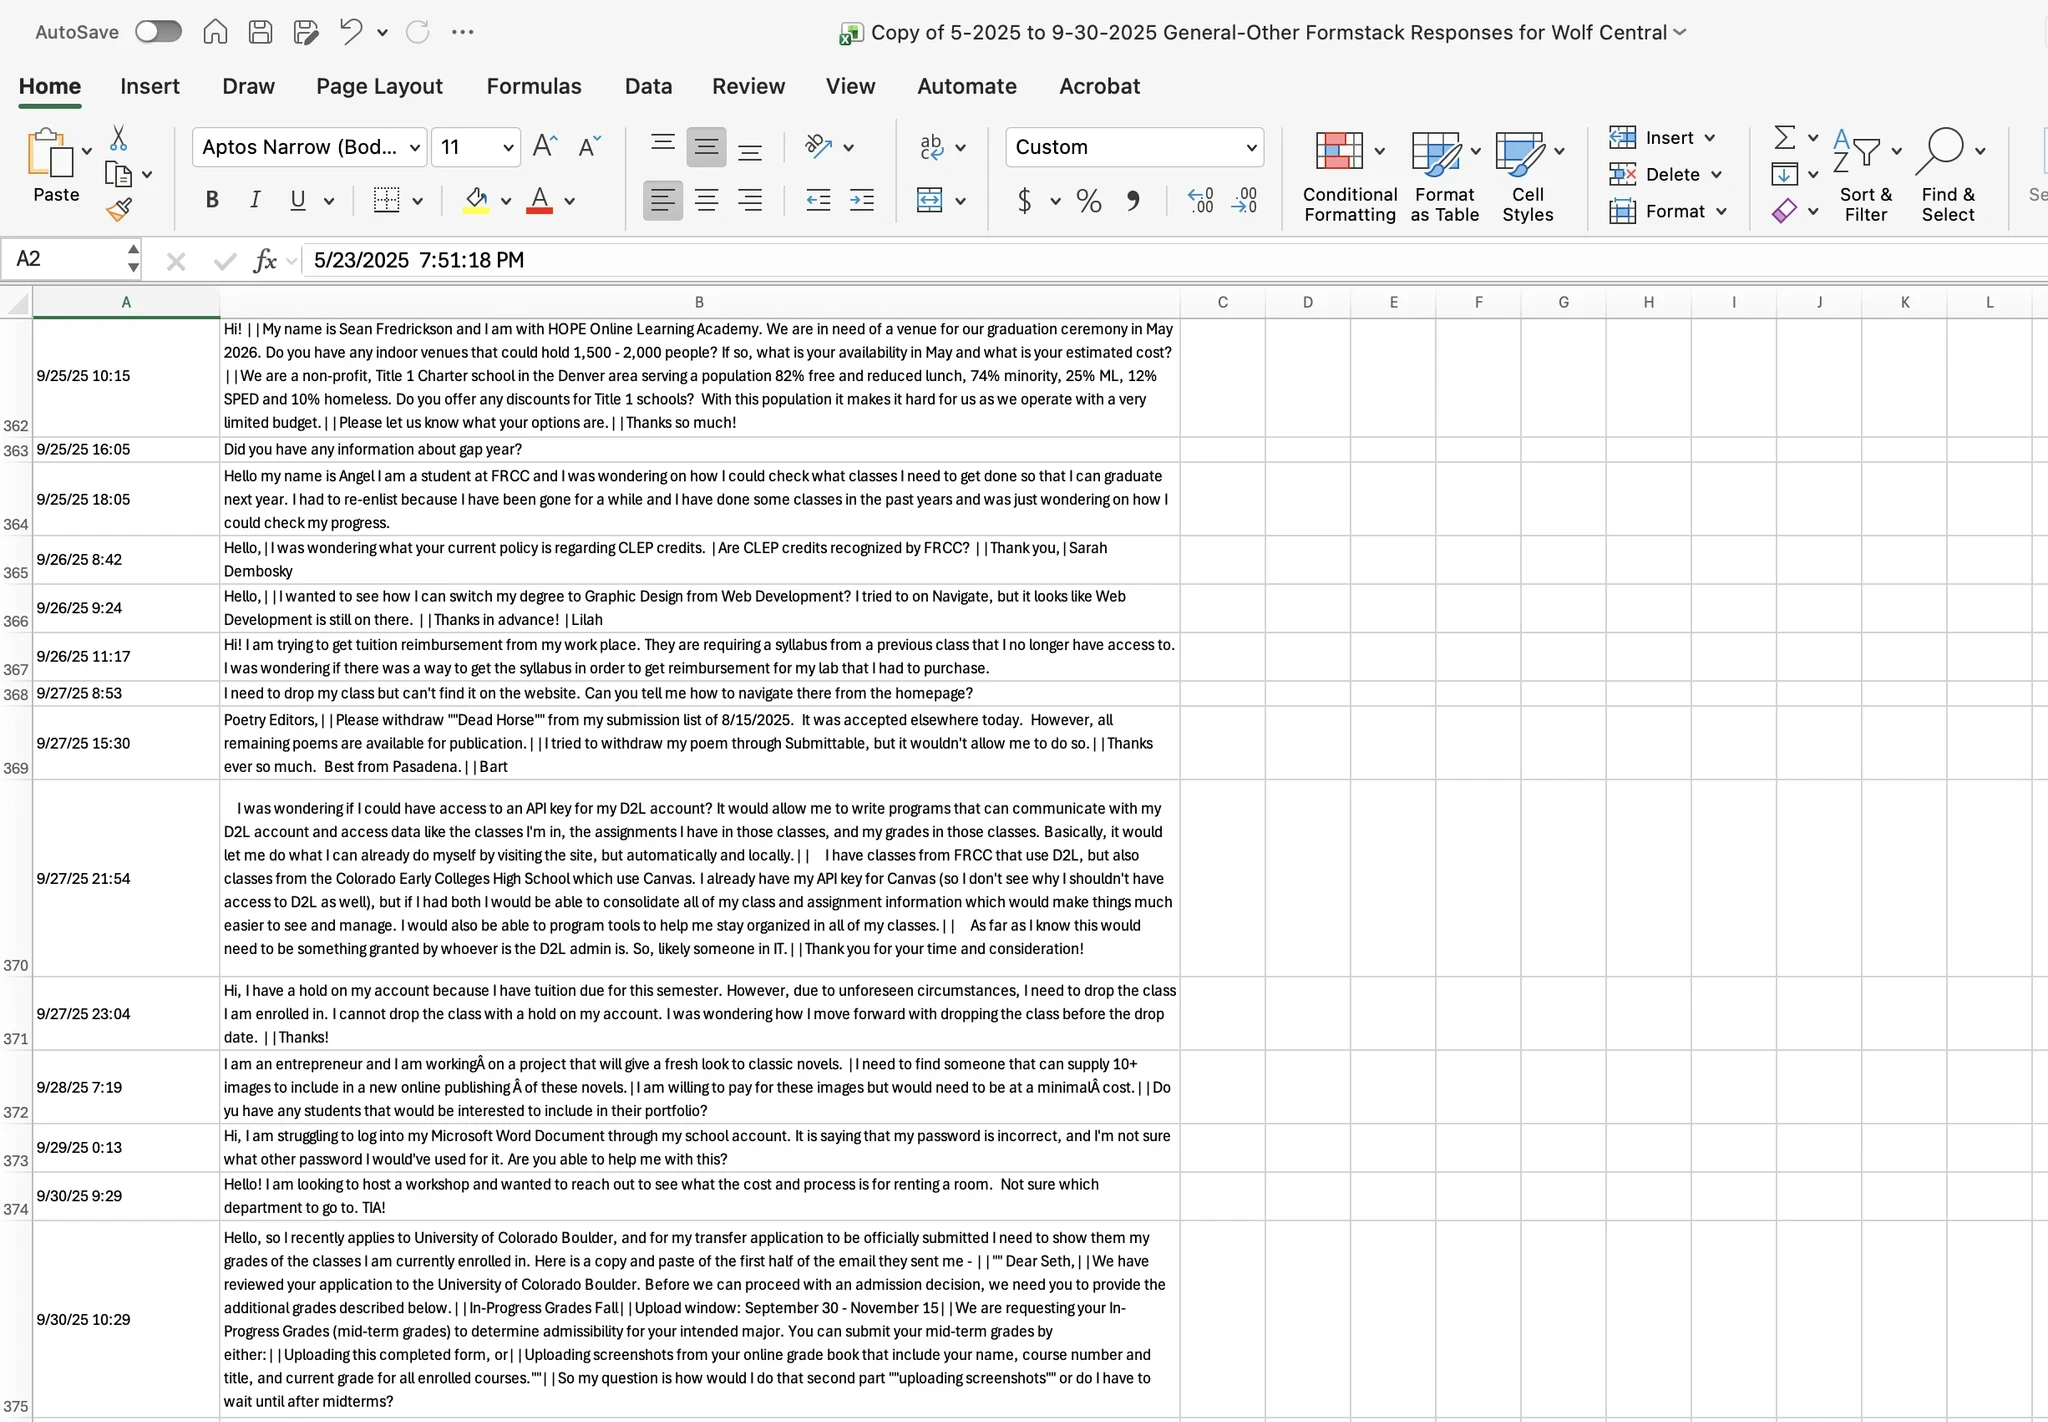Image resolution: width=2048 pixels, height=1422 pixels.
Task: Click the Wrap Text icon
Action: [931, 147]
